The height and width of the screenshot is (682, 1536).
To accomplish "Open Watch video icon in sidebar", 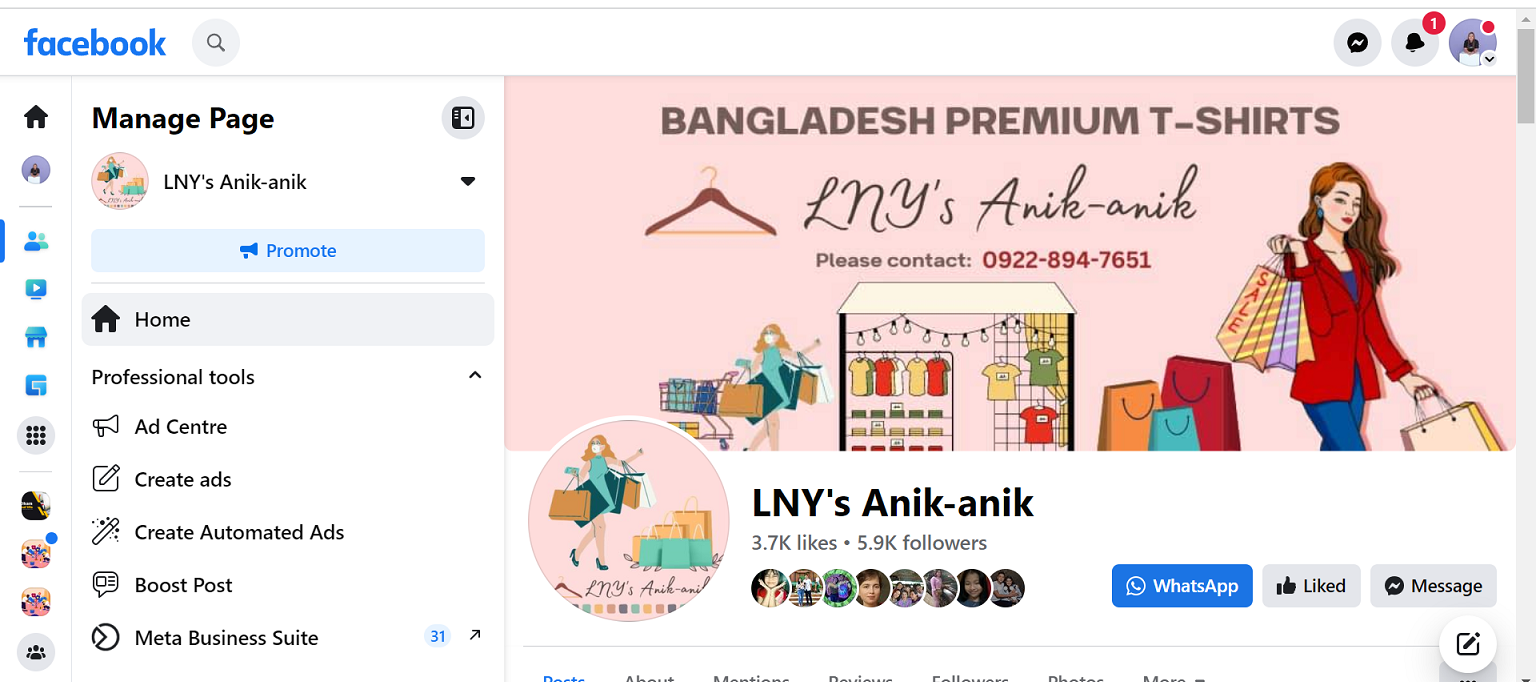I will tap(36, 289).
